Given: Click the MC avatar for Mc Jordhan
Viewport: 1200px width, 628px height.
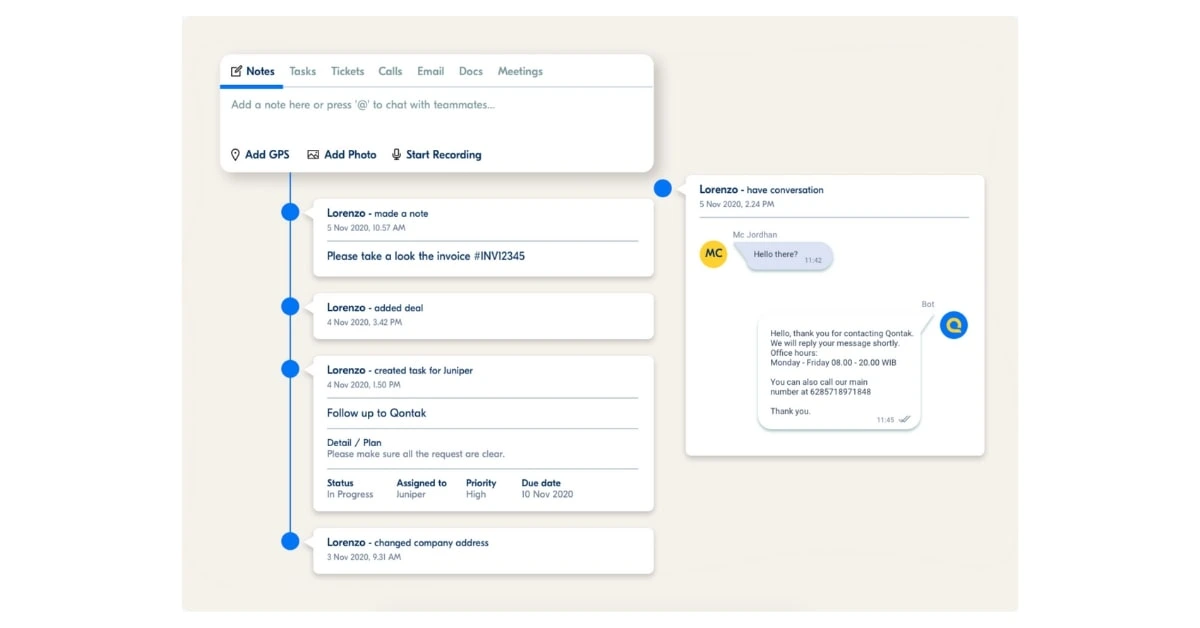Looking at the screenshot, I should coord(714,254).
